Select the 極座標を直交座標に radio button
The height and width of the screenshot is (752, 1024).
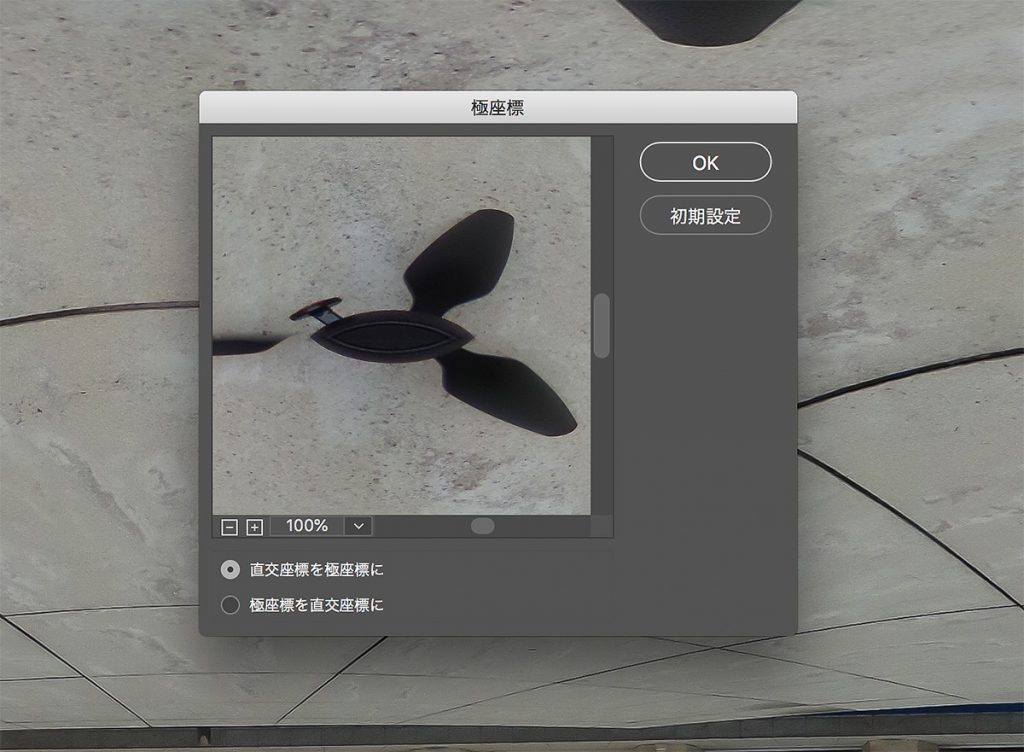(231, 605)
